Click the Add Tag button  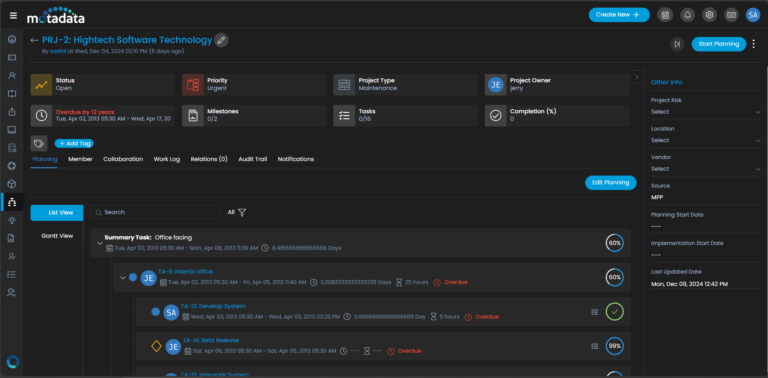pos(74,143)
